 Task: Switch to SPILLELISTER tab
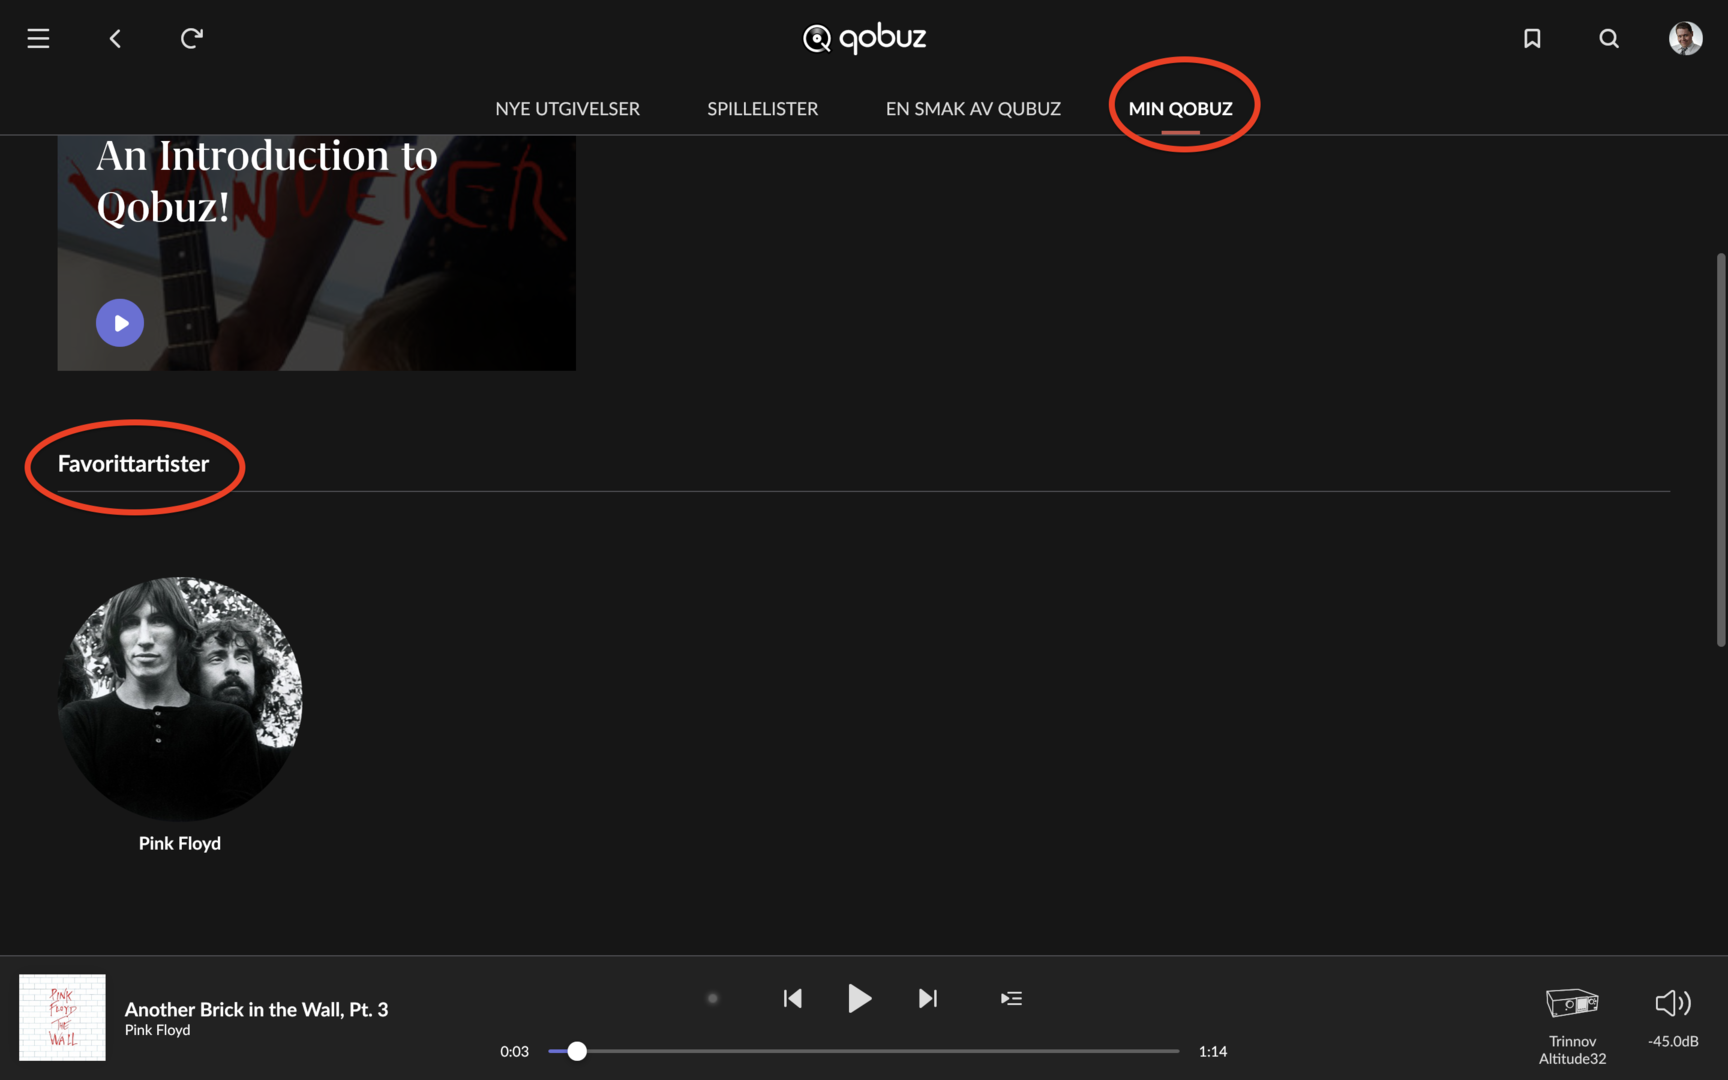point(762,108)
